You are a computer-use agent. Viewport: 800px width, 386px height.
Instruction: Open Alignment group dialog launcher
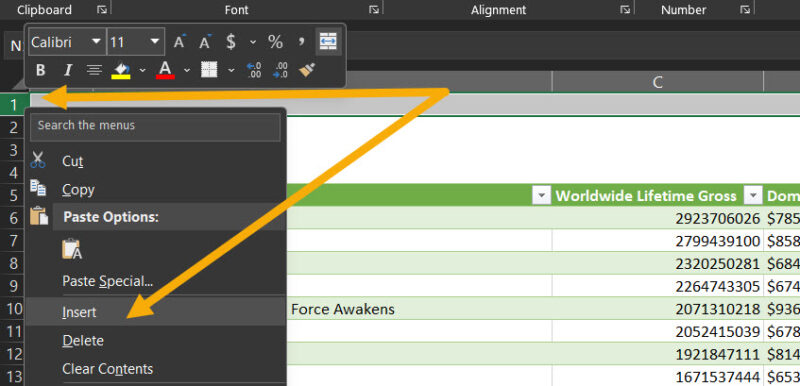pos(625,10)
